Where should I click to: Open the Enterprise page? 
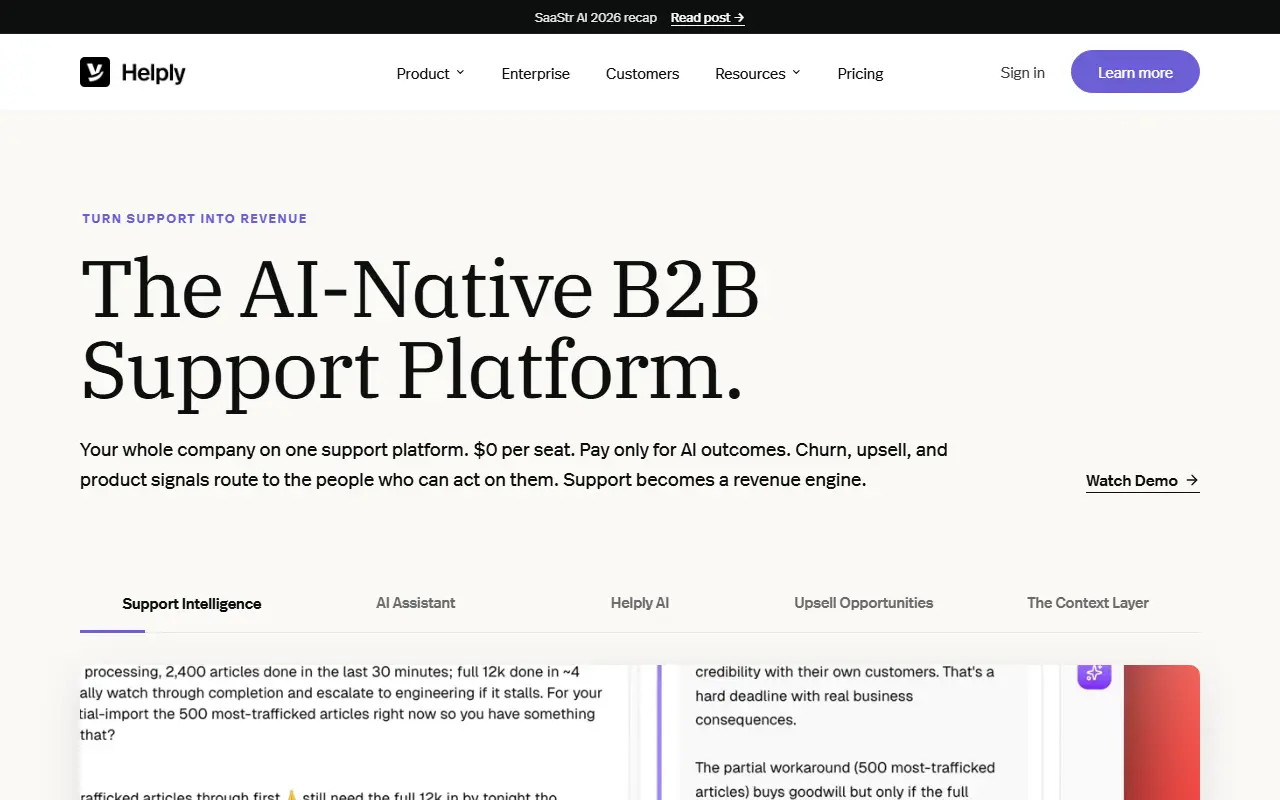point(536,73)
